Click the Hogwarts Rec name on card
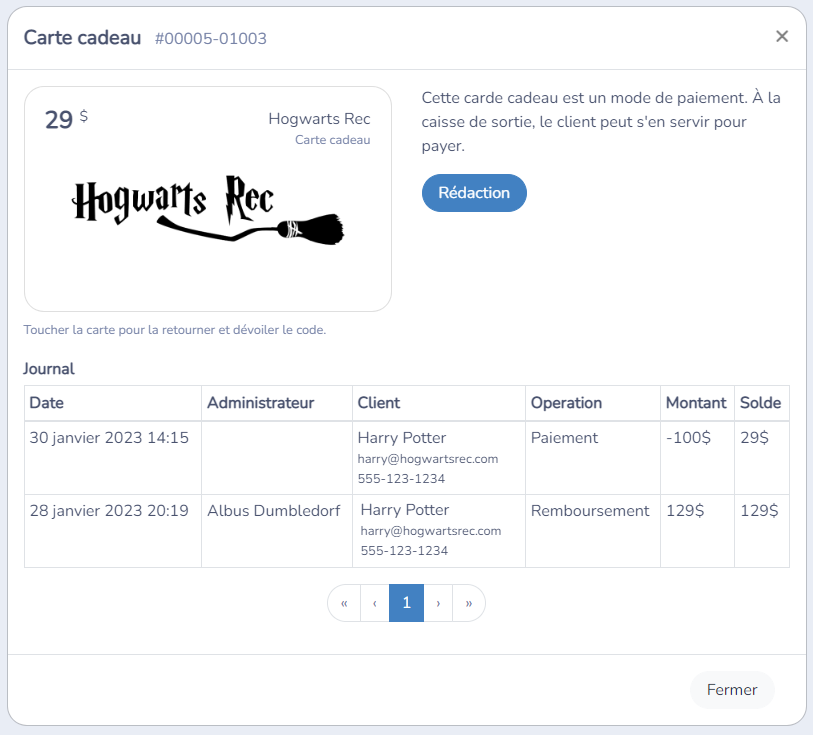The width and height of the screenshot is (813, 735). (319, 119)
